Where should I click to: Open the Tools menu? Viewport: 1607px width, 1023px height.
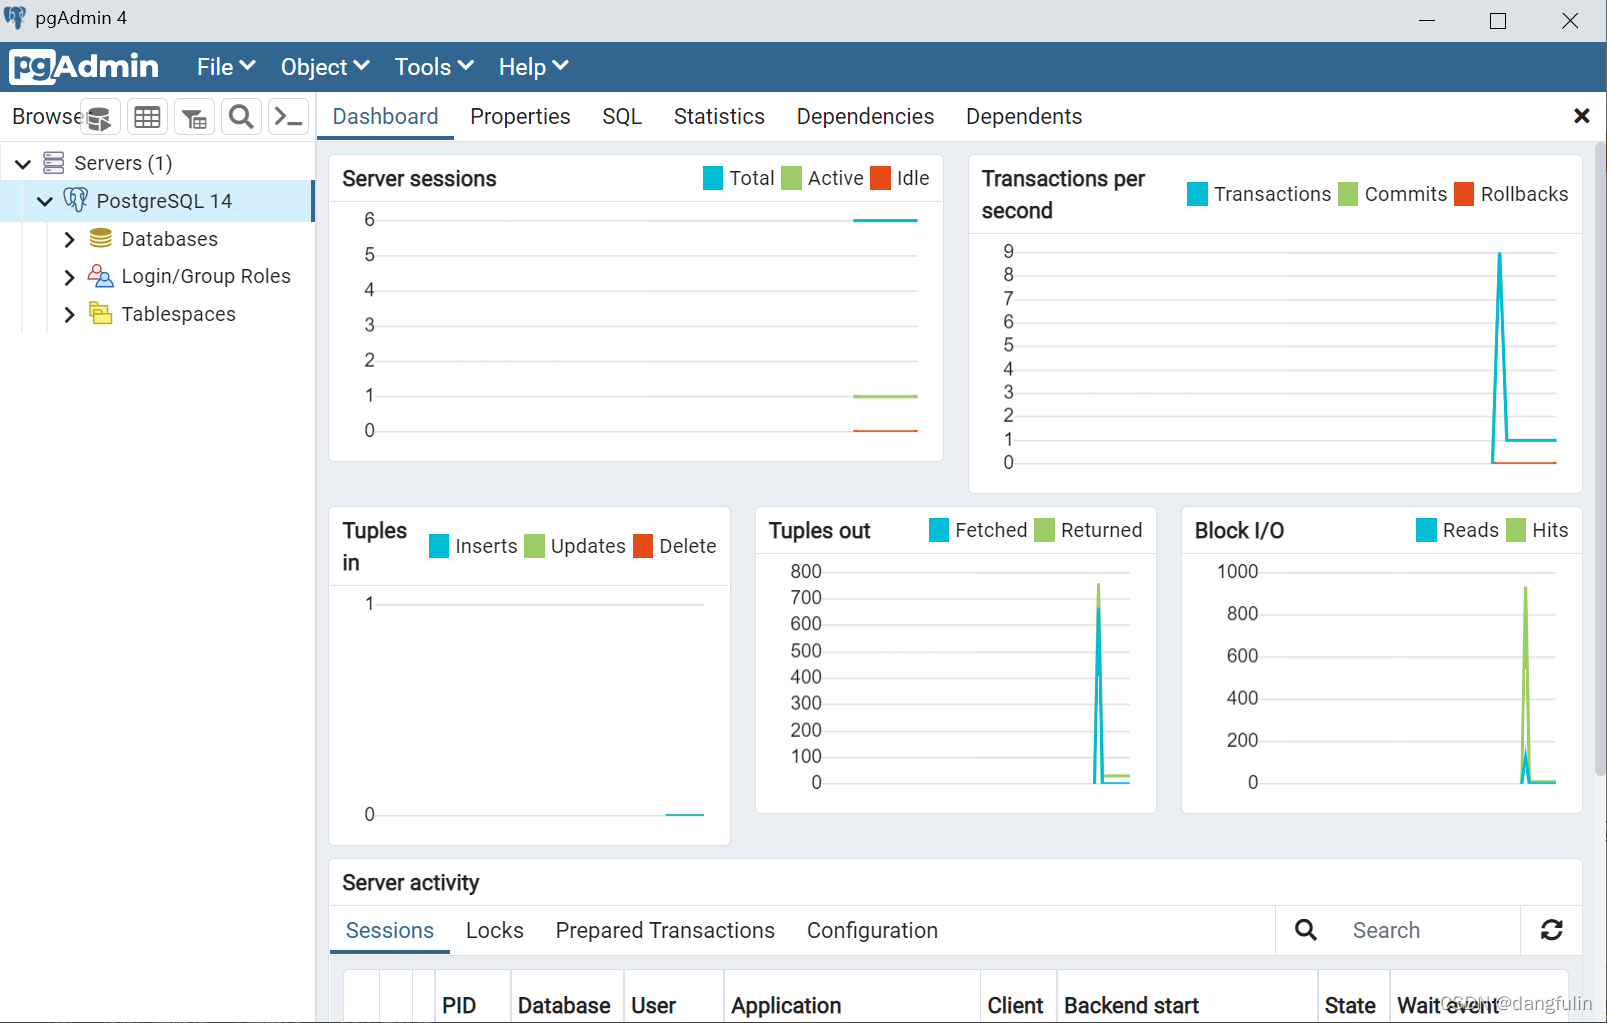click(x=434, y=67)
